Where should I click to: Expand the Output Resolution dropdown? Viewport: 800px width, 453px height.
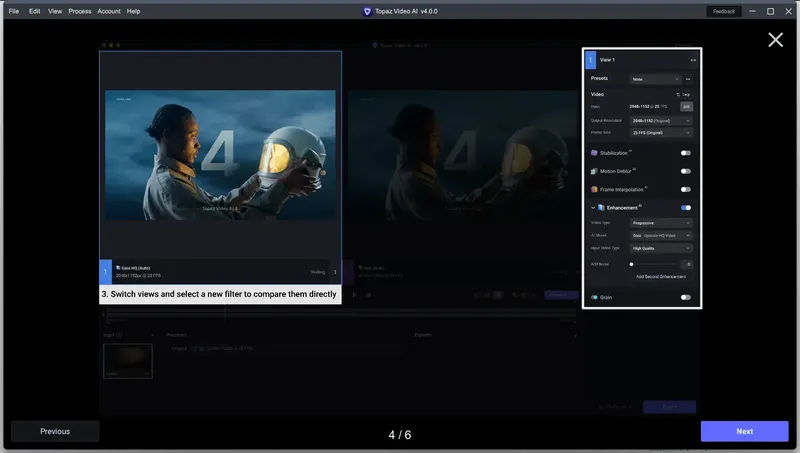coord(661,120)
